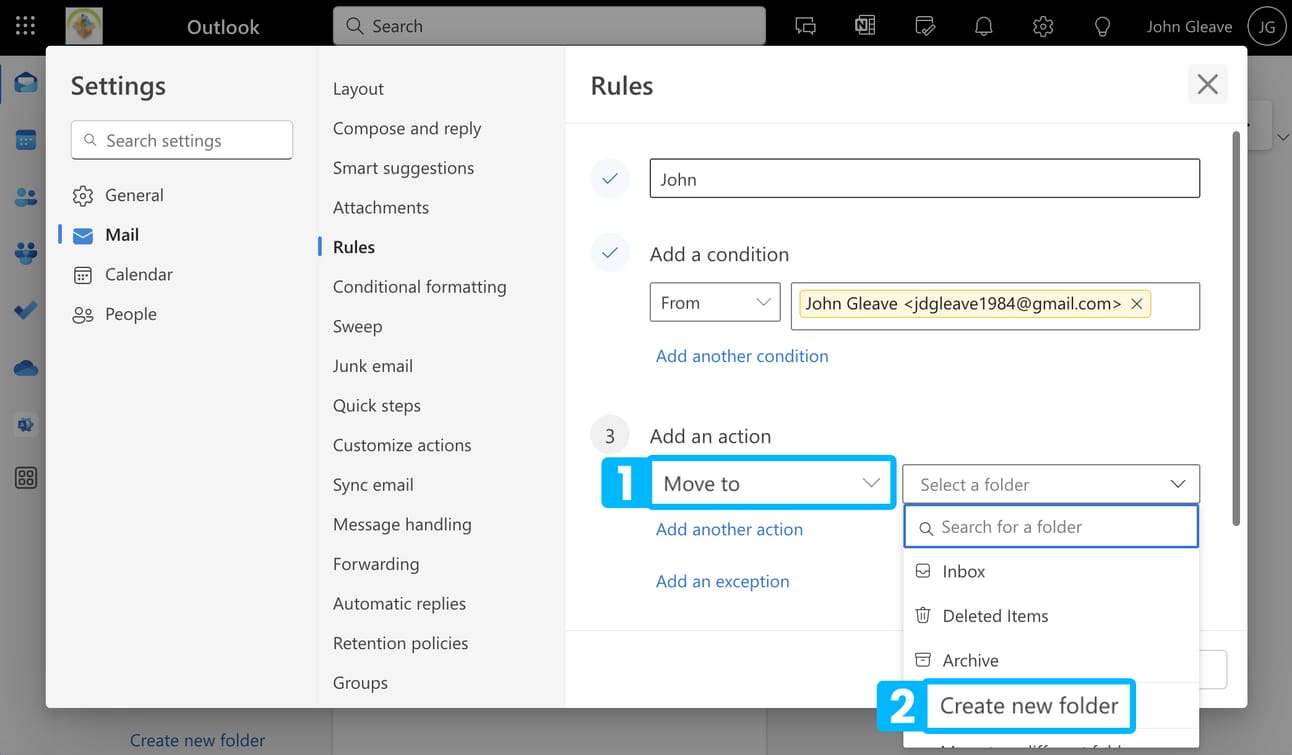Open Forwarding settings

[376, 564]
